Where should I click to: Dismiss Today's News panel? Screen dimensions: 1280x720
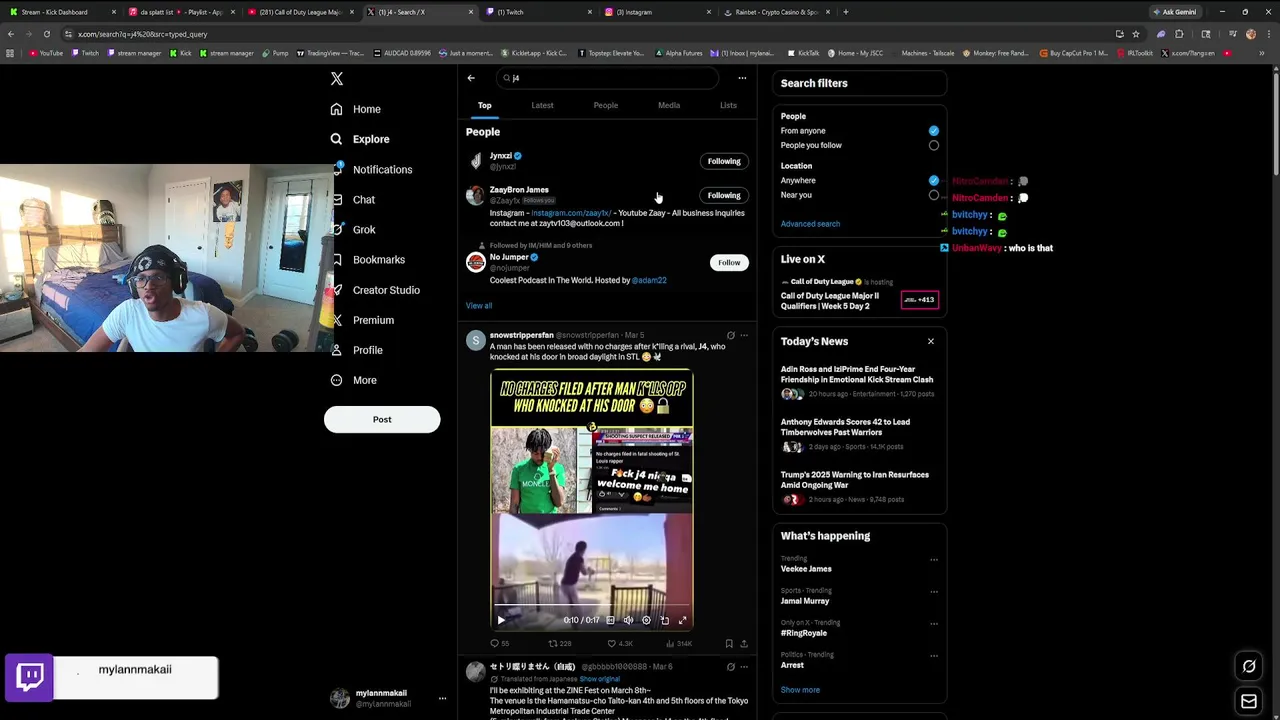pos(931,342)
